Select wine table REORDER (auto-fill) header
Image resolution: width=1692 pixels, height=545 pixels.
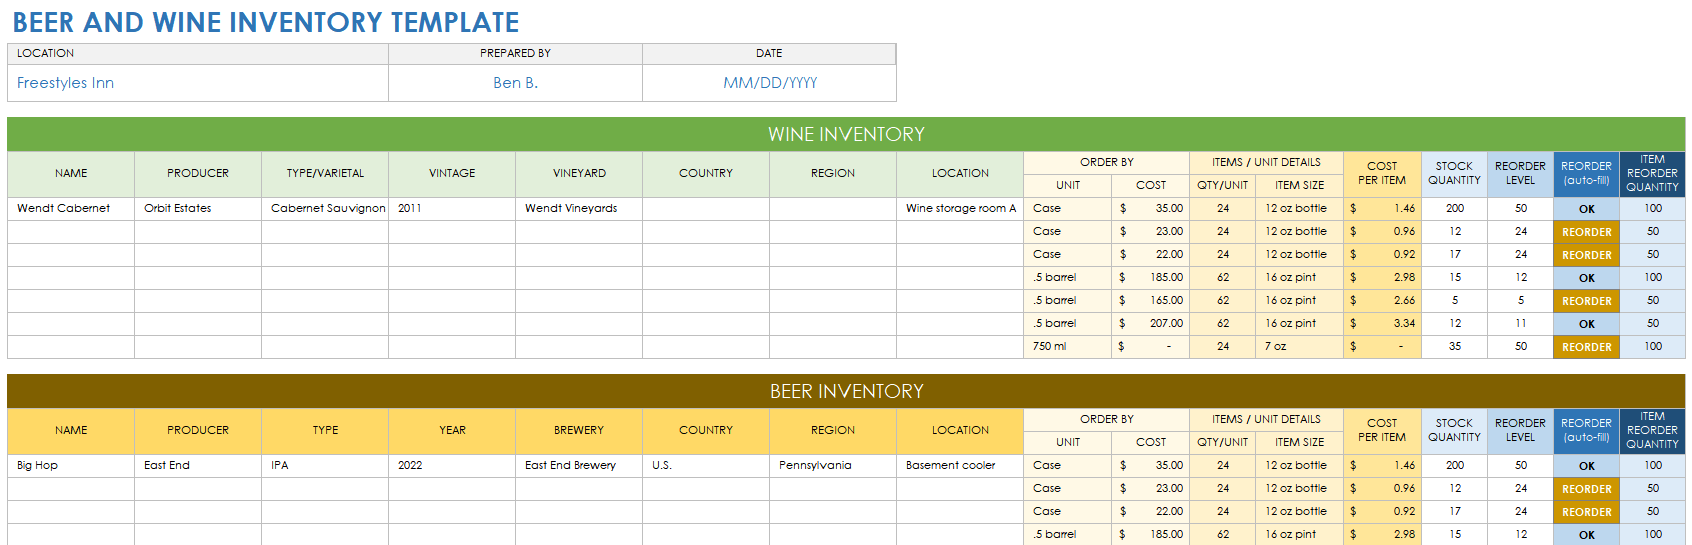(x=1586, y=174)
